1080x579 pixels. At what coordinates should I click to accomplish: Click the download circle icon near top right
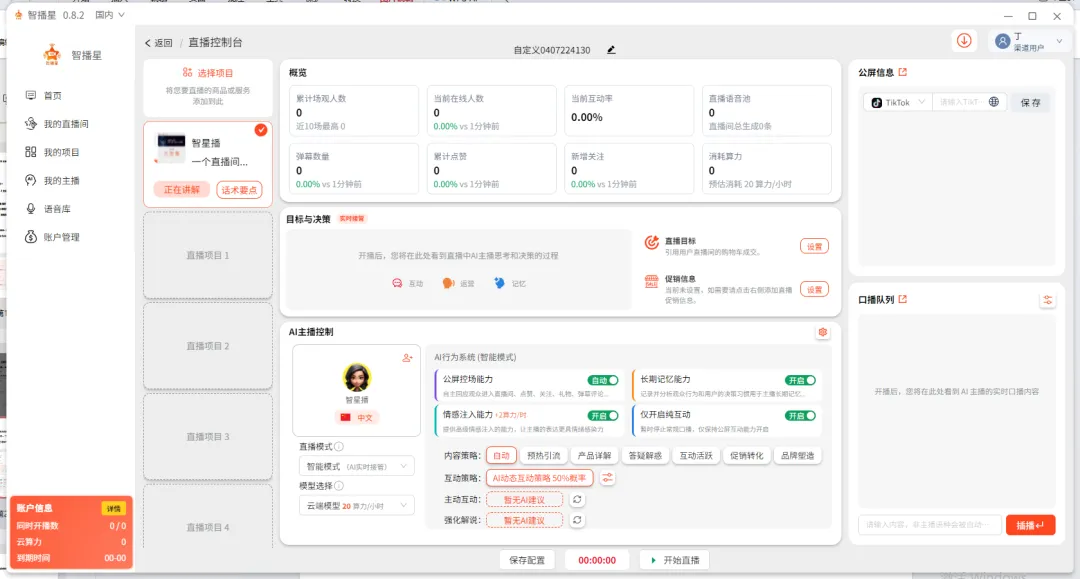coord(961,42)
